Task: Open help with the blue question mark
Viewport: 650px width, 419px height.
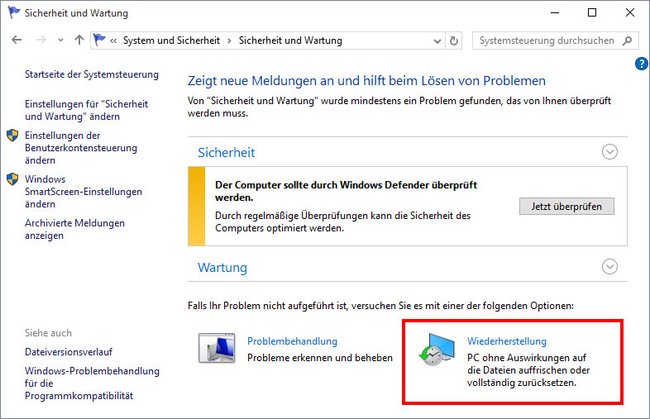Action: tap(641, 63)
